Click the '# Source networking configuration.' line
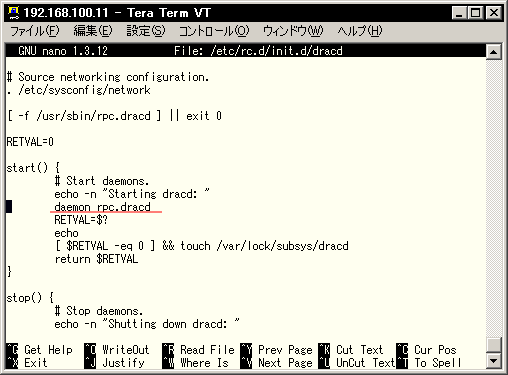 [x=108, y=77]
